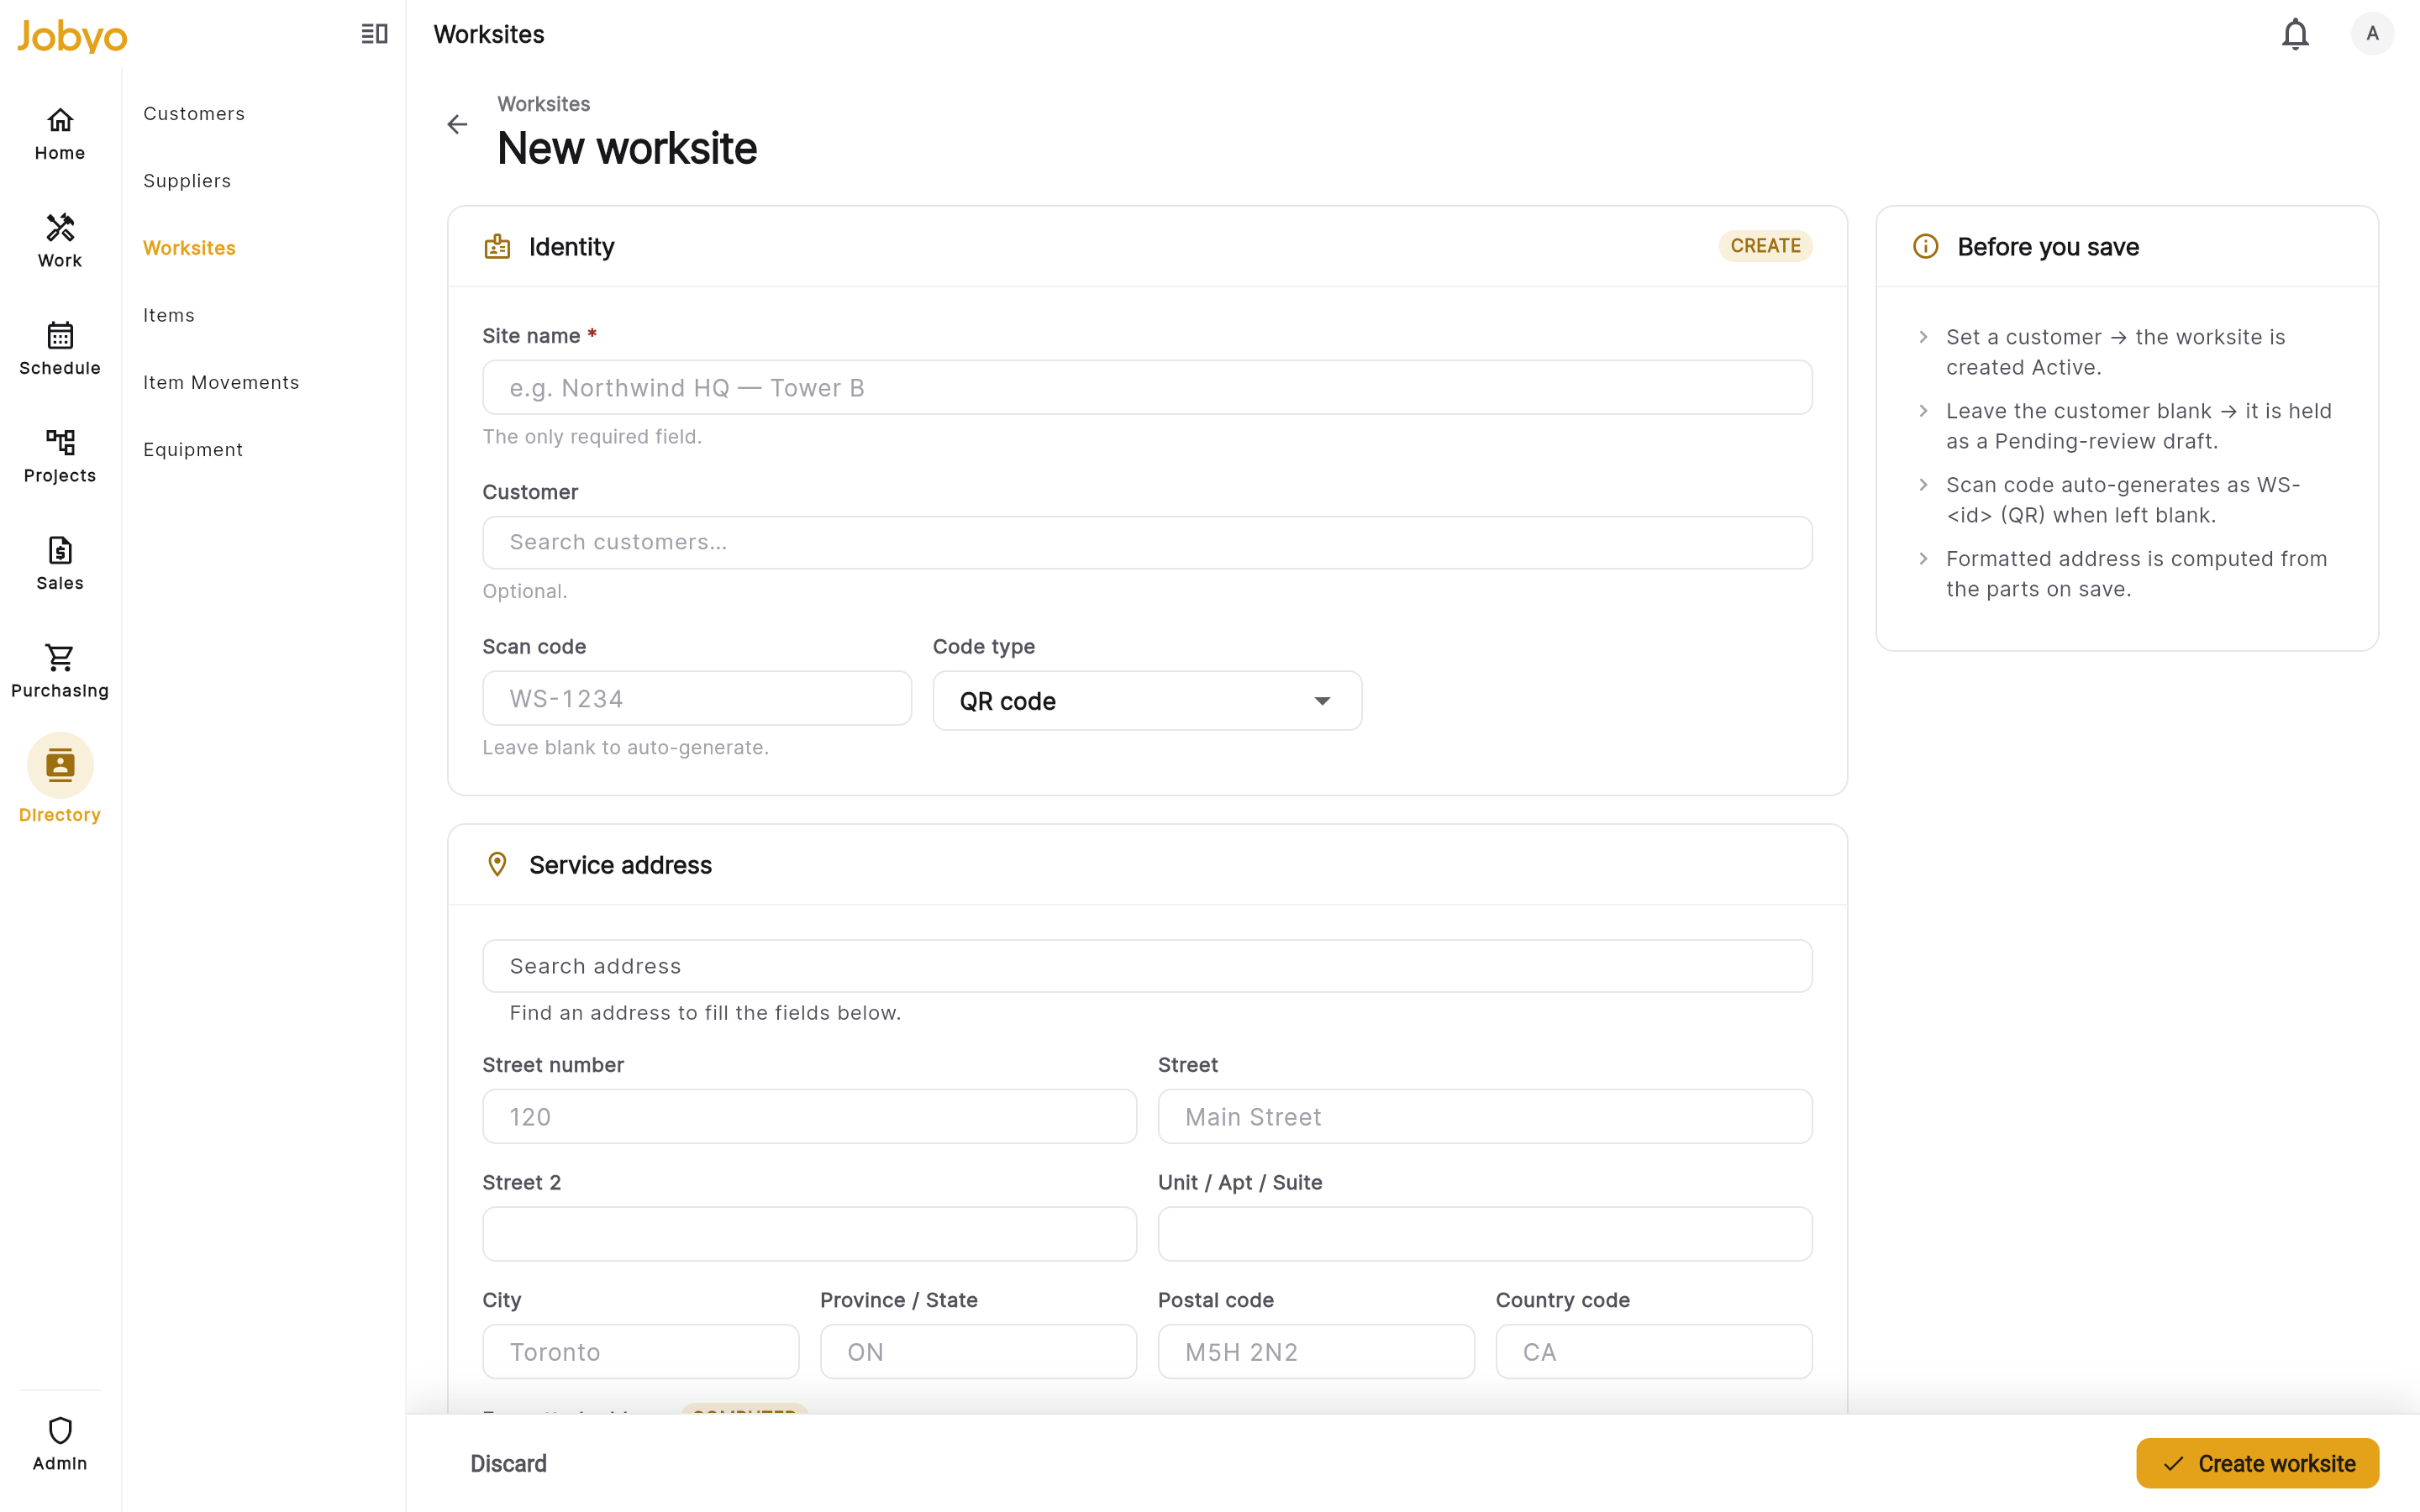Open Suppliers in the Directory menu
Viewport: 2420px width, 1512px height.
pyautogui.click(x=187, y=181)
